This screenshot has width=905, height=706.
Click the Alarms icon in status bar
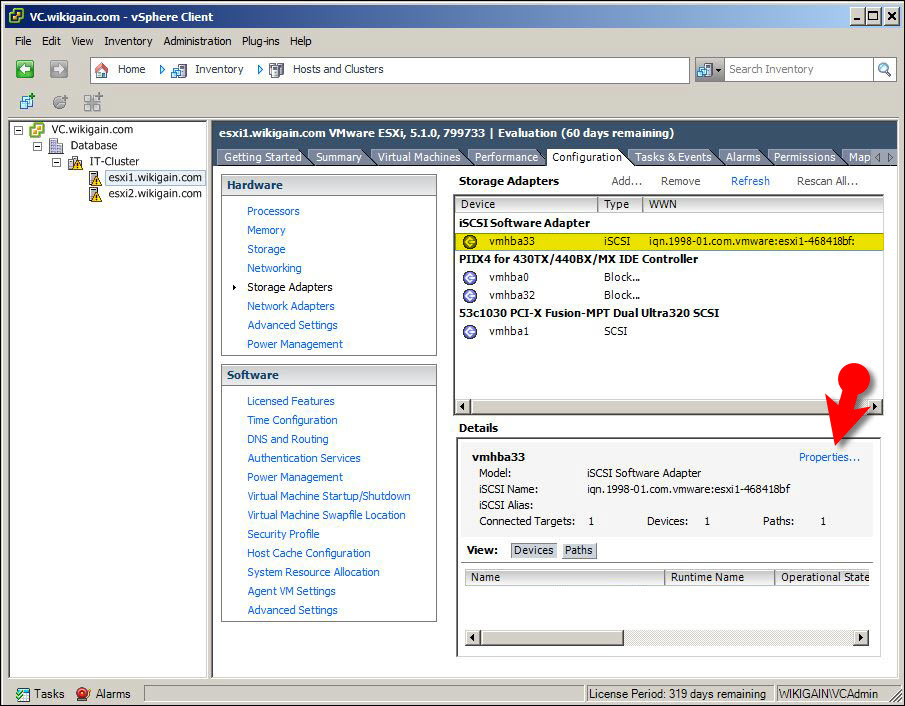(83, 694)
